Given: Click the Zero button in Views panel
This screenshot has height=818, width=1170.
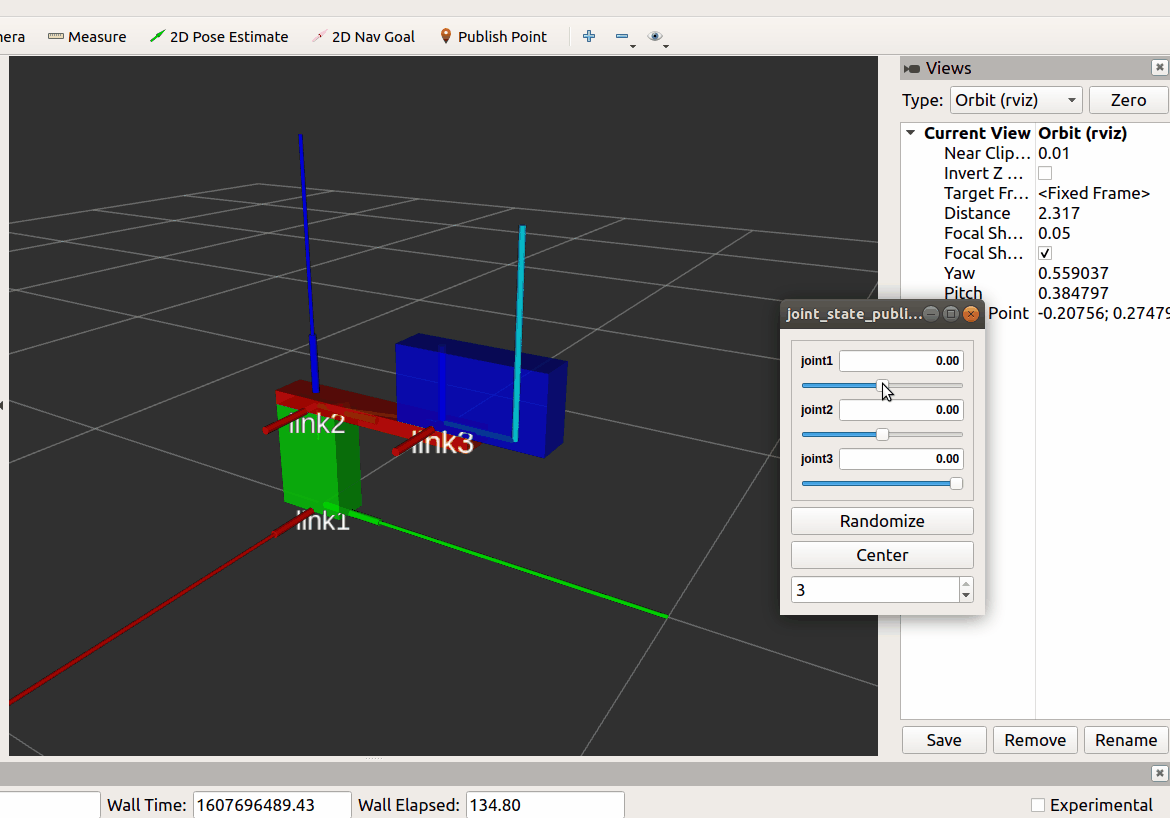Looking at the screenshot, I should (x=1128, y=100).
